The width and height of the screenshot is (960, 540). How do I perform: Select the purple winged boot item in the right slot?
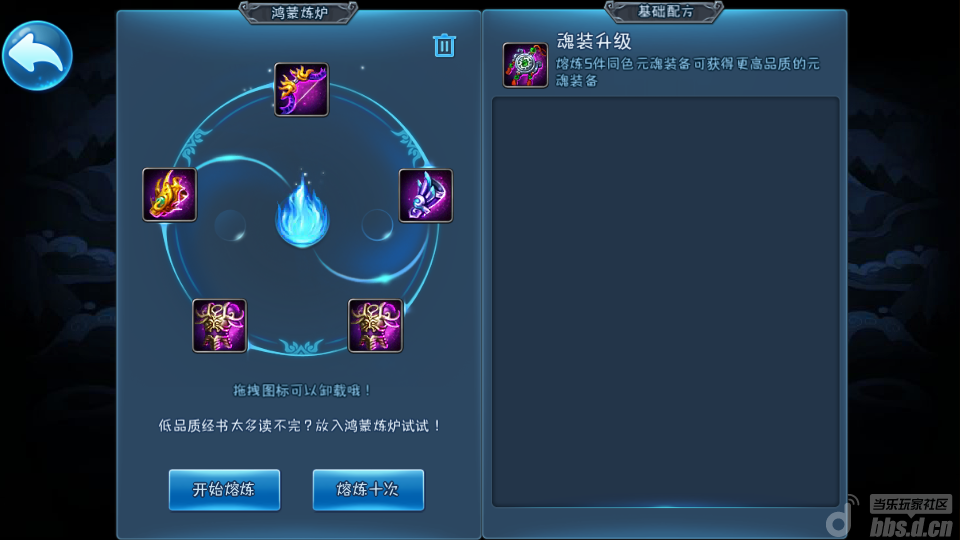point(426,196)
